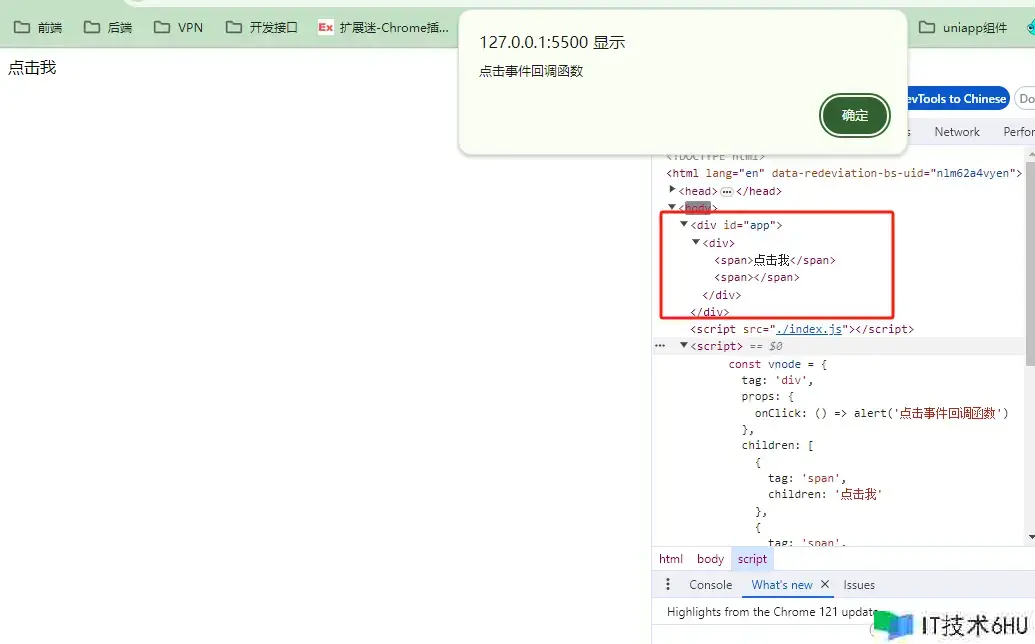Open the Issues drawer tab
Screen dimensions: 1035x644
[858, 585]
